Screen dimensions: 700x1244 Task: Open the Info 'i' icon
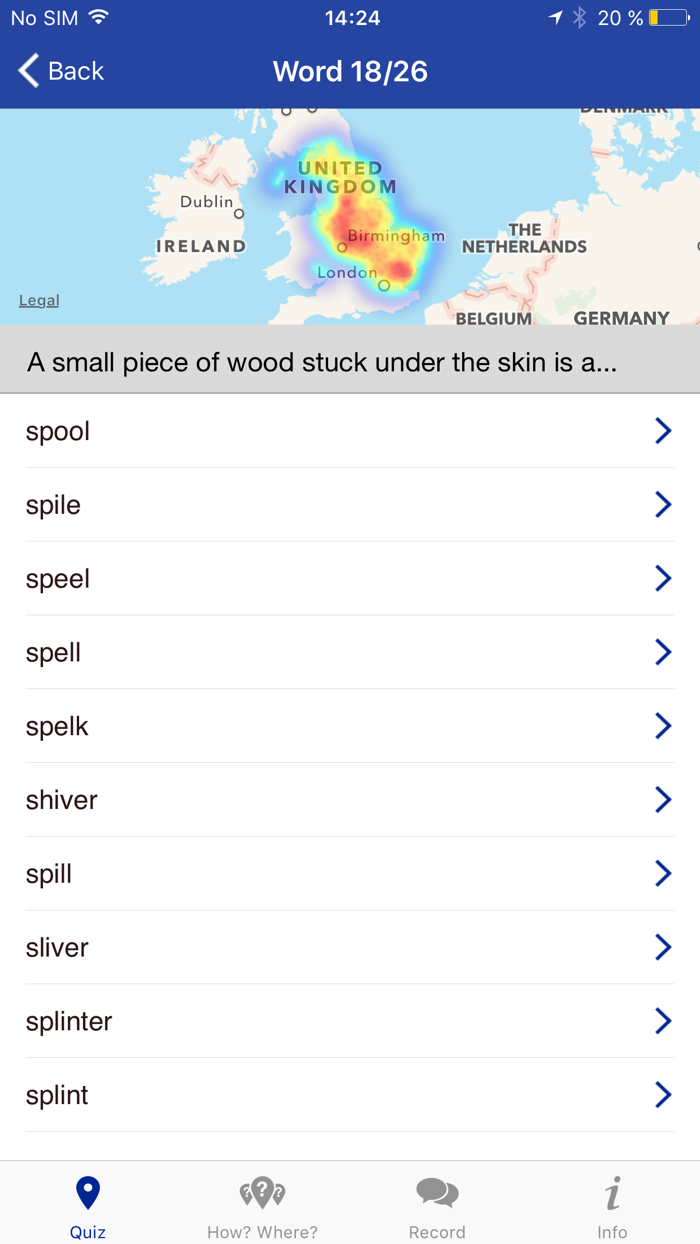tap(612, 1191)
